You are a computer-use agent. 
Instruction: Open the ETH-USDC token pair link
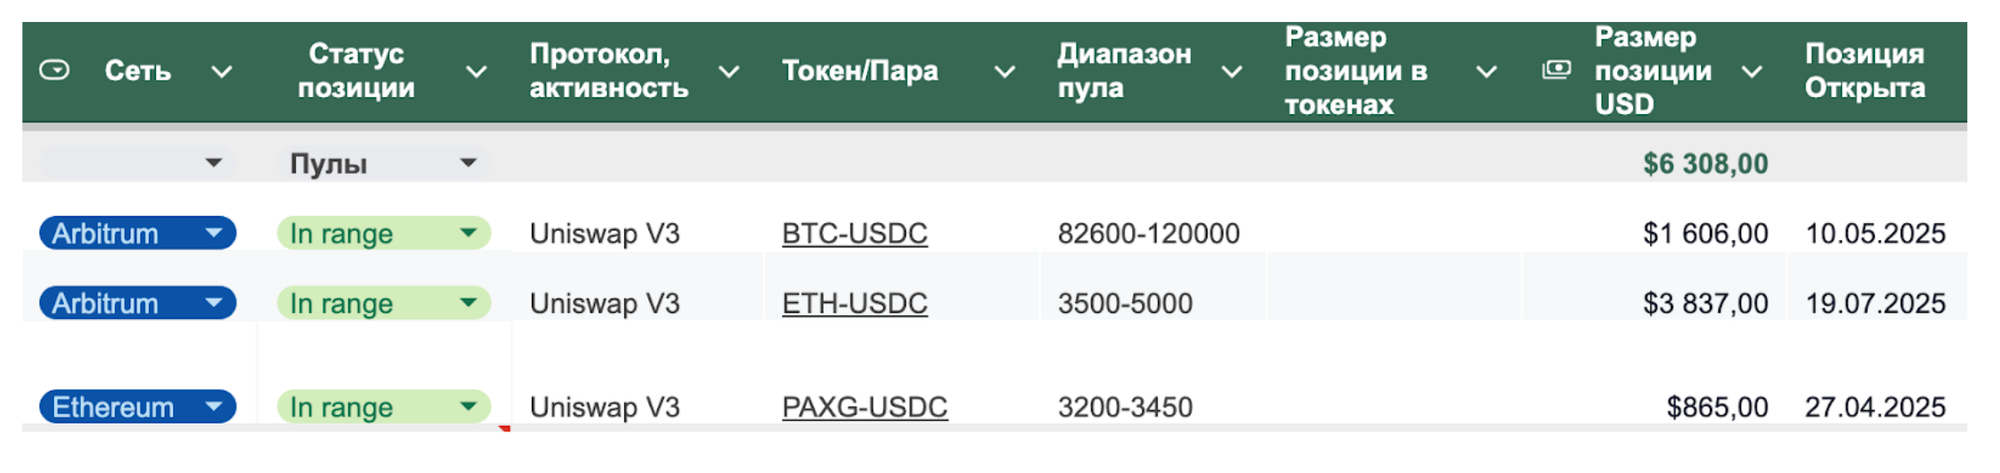pyautogui.click(x=854, y=304)
